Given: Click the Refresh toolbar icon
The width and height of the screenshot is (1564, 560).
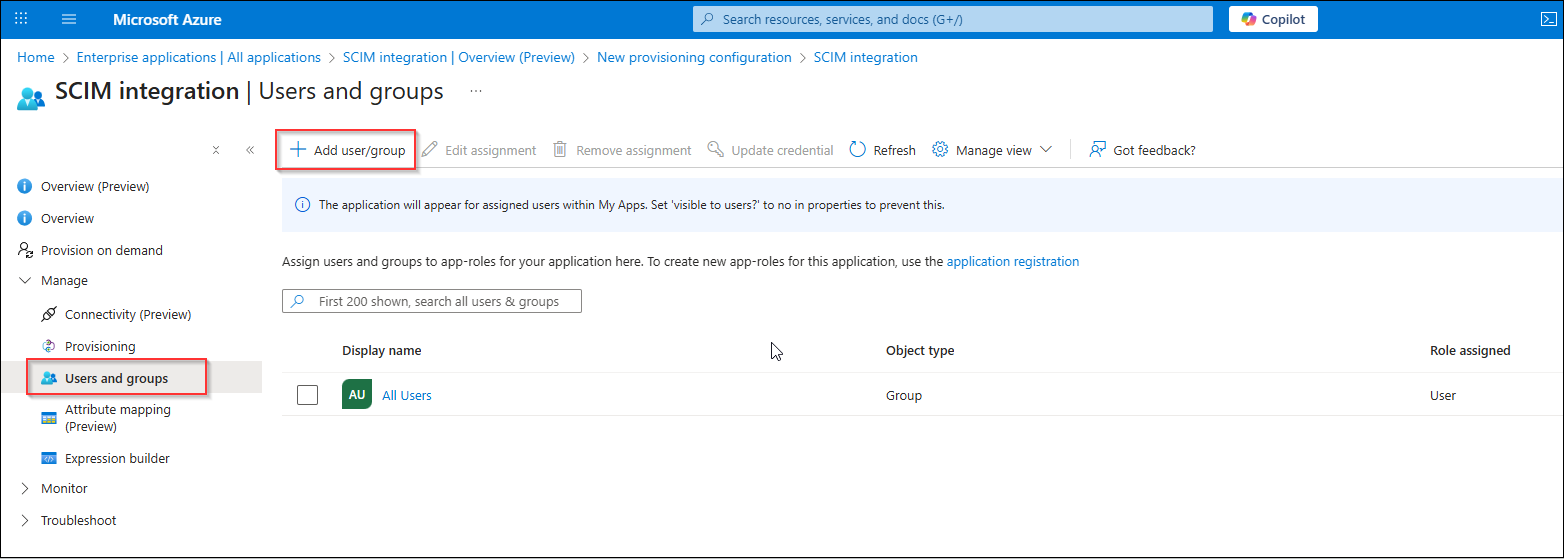Looking at the screenshot, I should [858, 150].
